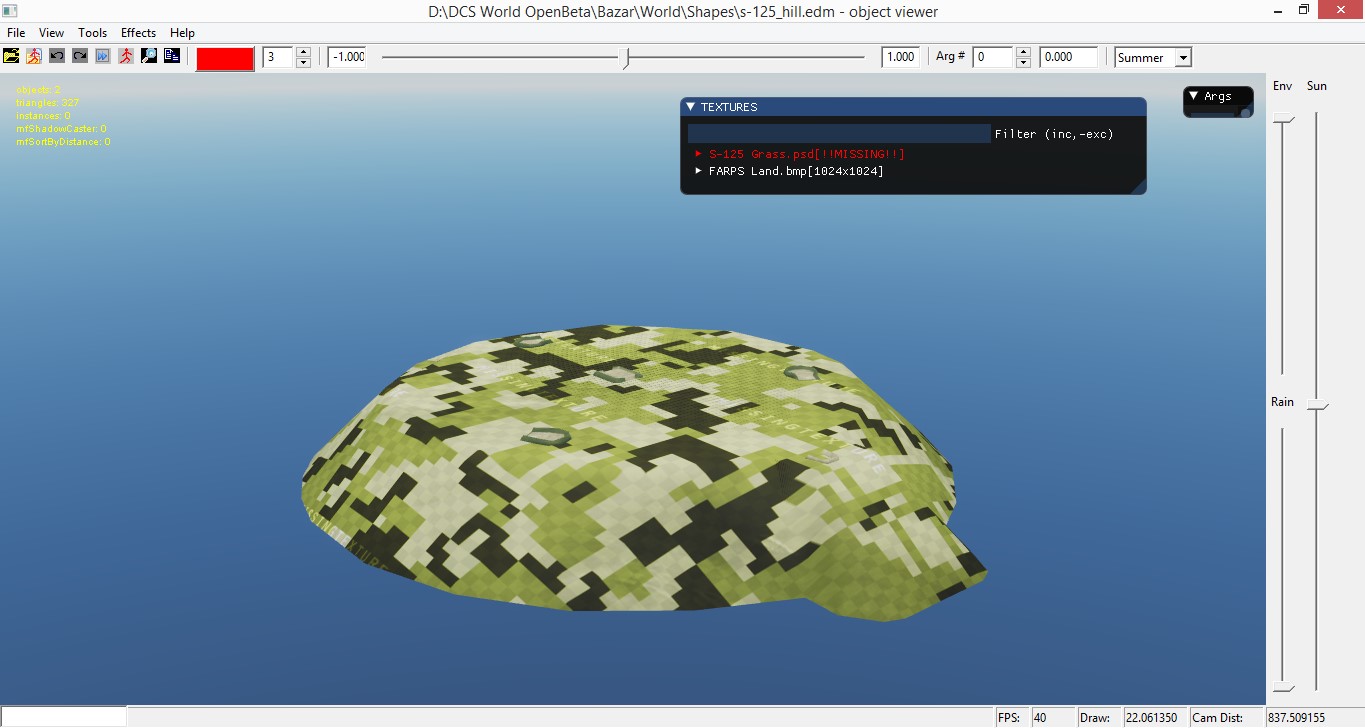Screen dimensions: 1365x728
Task: Click the red running figure icon
Action: pyautogui.click(x=126, y=56)
